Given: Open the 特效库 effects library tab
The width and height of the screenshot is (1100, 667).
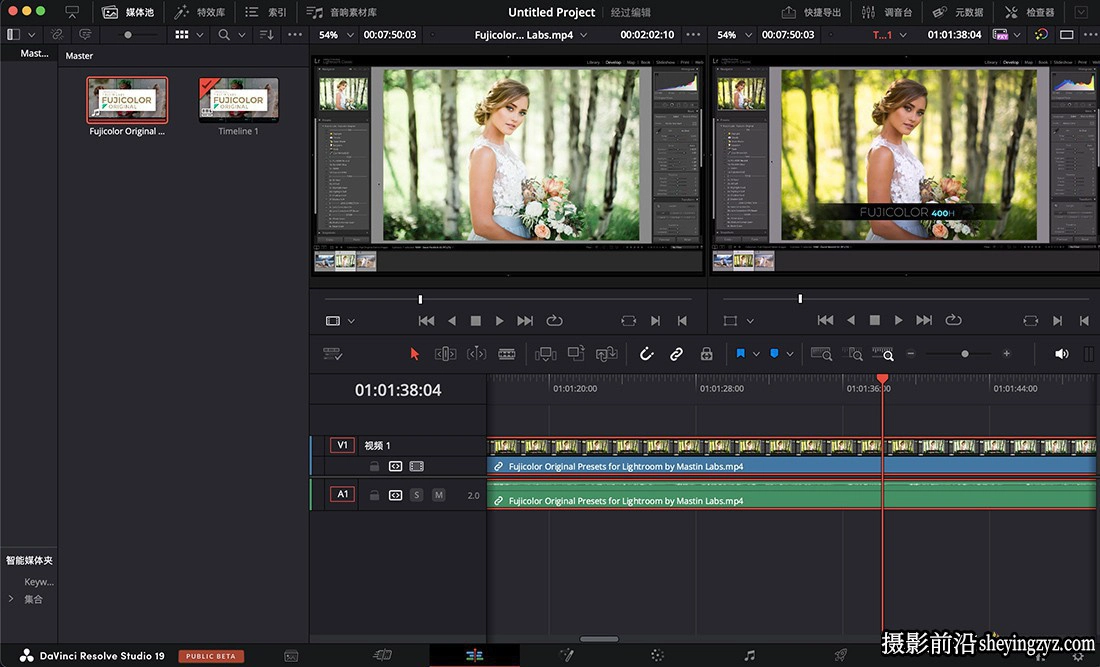Looking at the screenshot, I should pyautogui.click(x=200, y=12).
